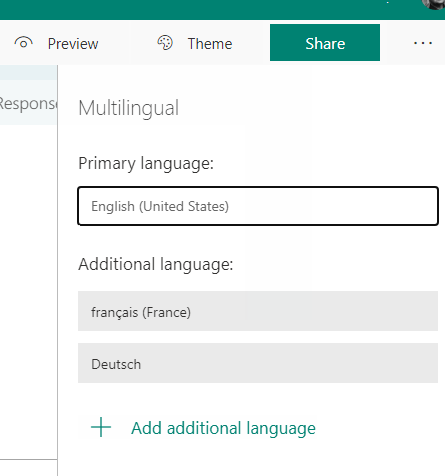The height and width of the screenshot is (476, 445).
Task: Select the Deutsch additional language entry
Action: [x=258, y=363]
